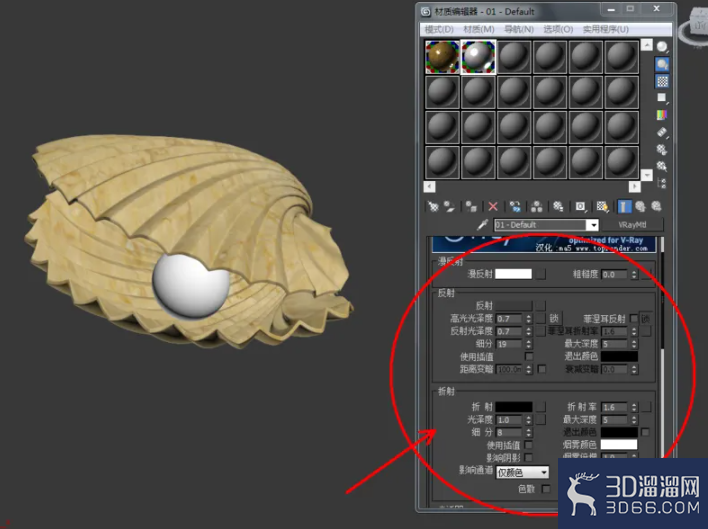Screen dimensions: 708x529
Task: Click the refraction 细分 8 spinner
Action: click(x=529, y=432)
